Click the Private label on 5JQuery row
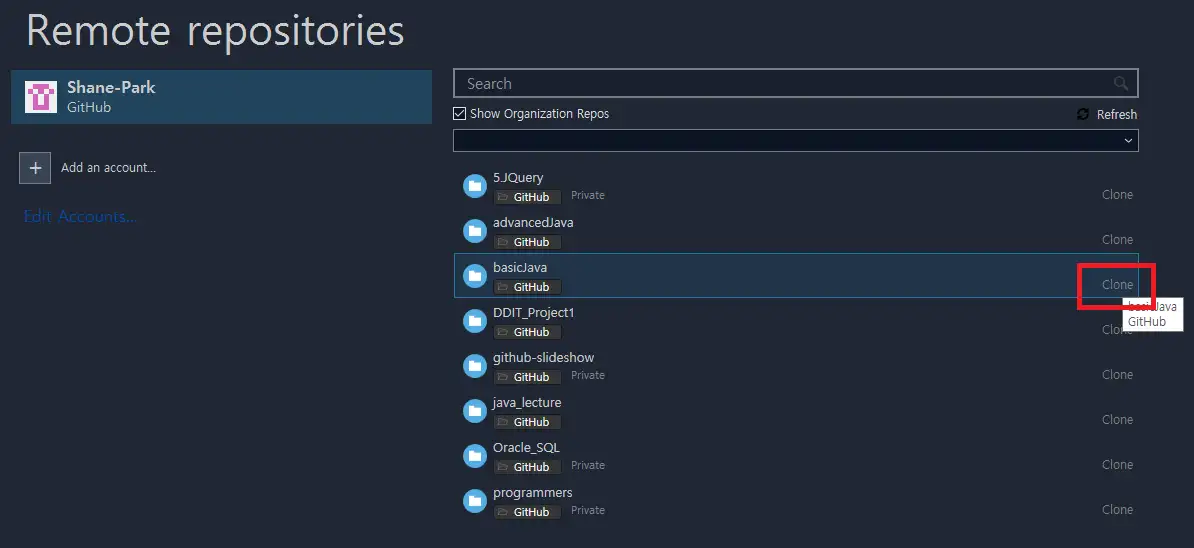The image size is (1194, 548). click(x=588, y=196)
